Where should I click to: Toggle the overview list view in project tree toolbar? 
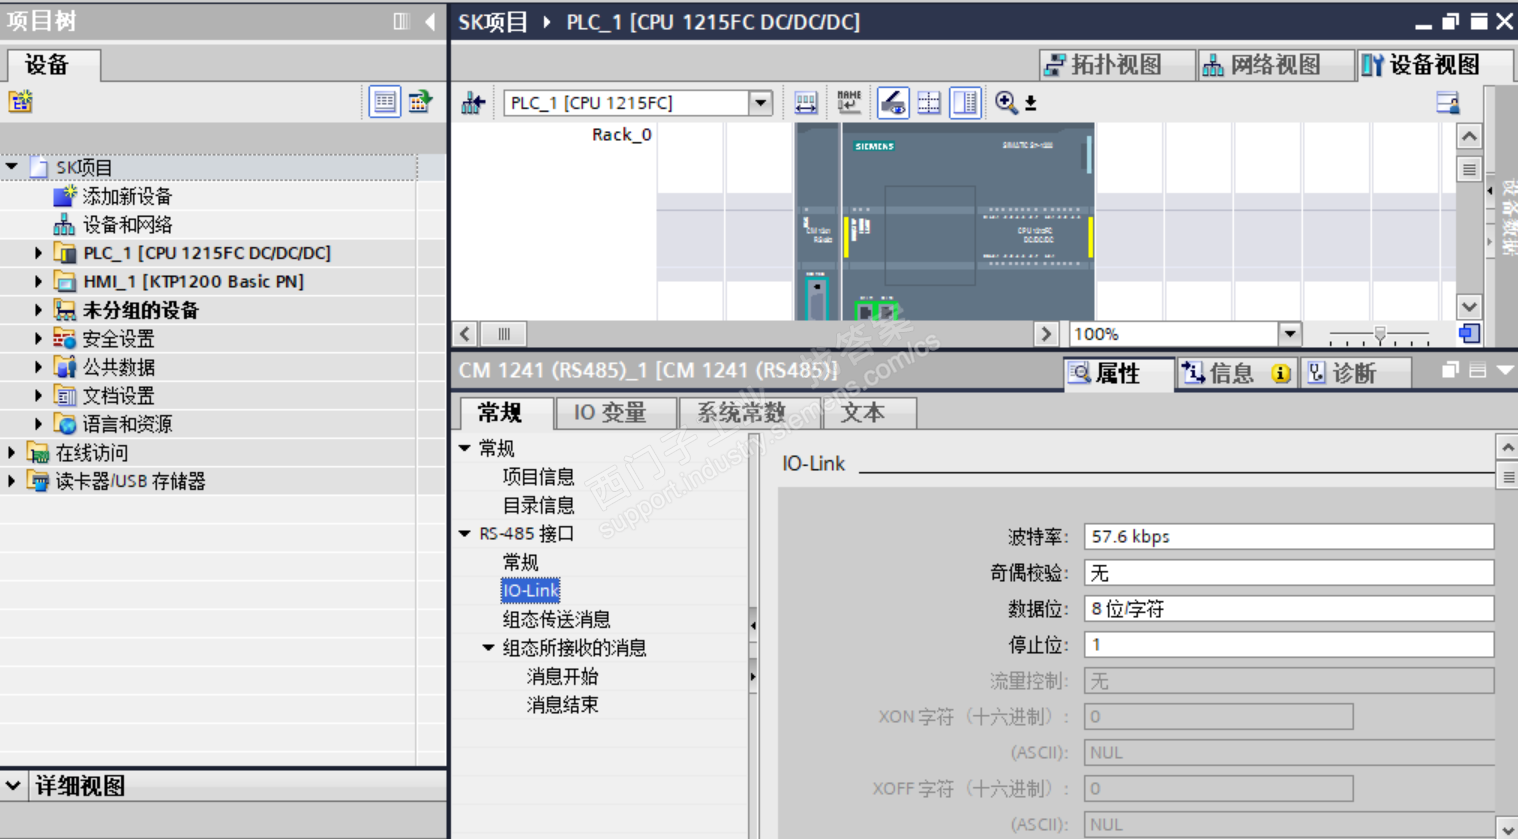pyautogui.click(x=384, y=101)
